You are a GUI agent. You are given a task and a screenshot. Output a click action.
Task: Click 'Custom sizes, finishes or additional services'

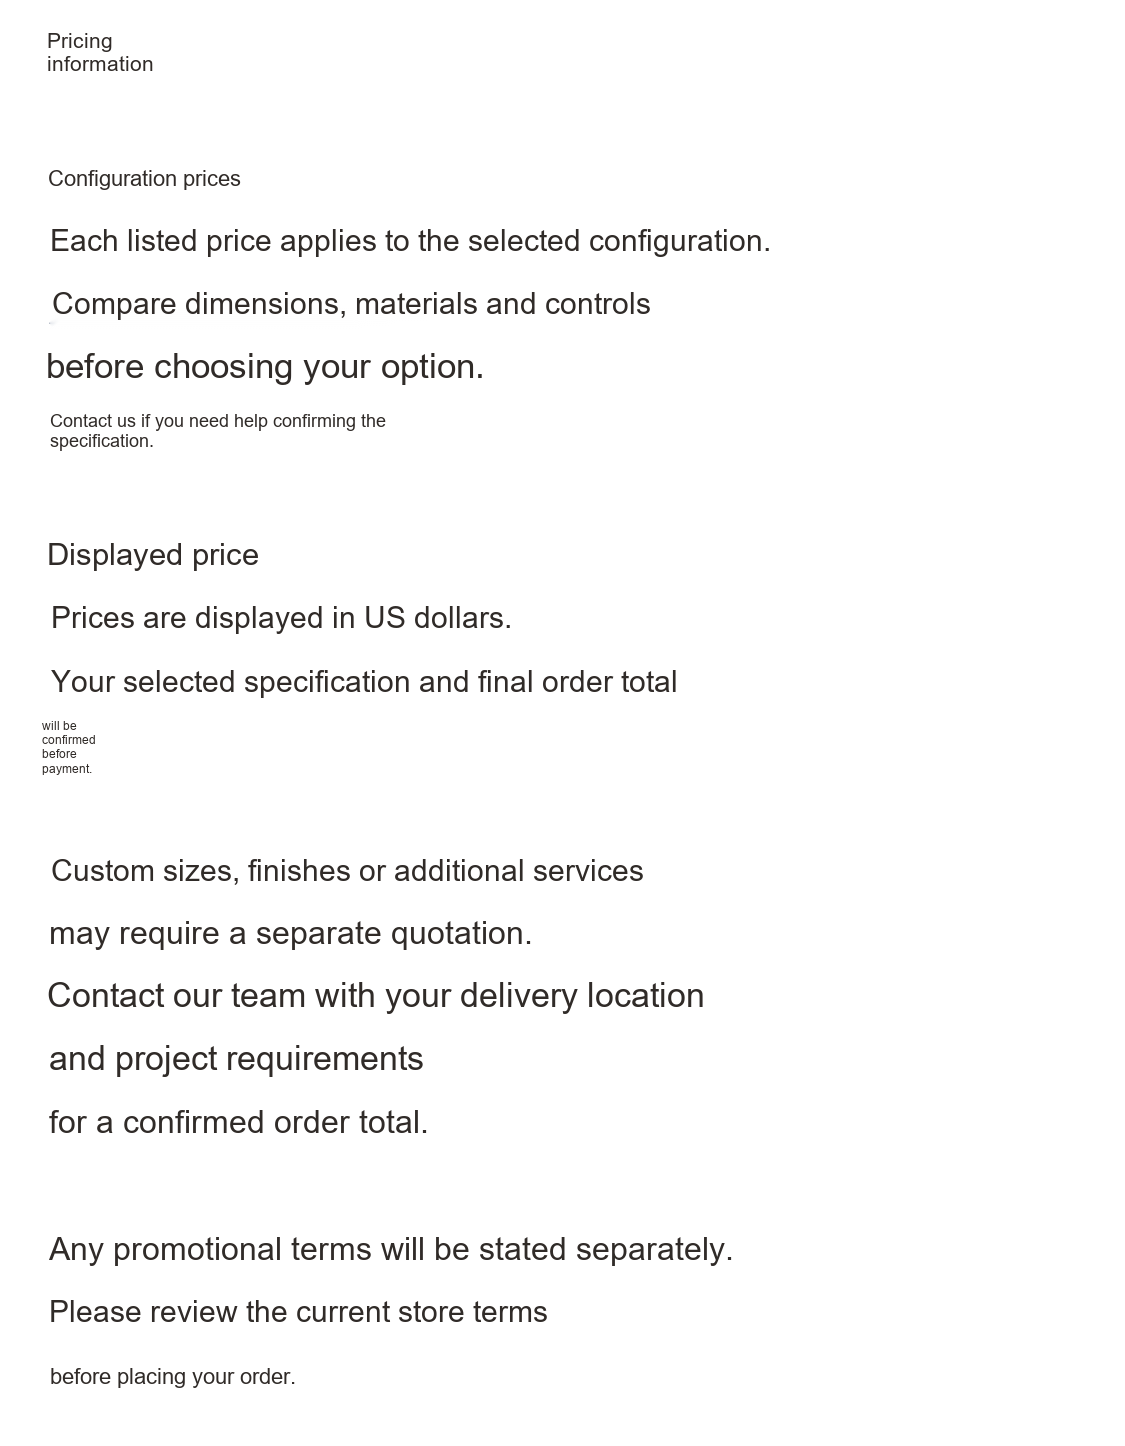(x=347, y=871)
